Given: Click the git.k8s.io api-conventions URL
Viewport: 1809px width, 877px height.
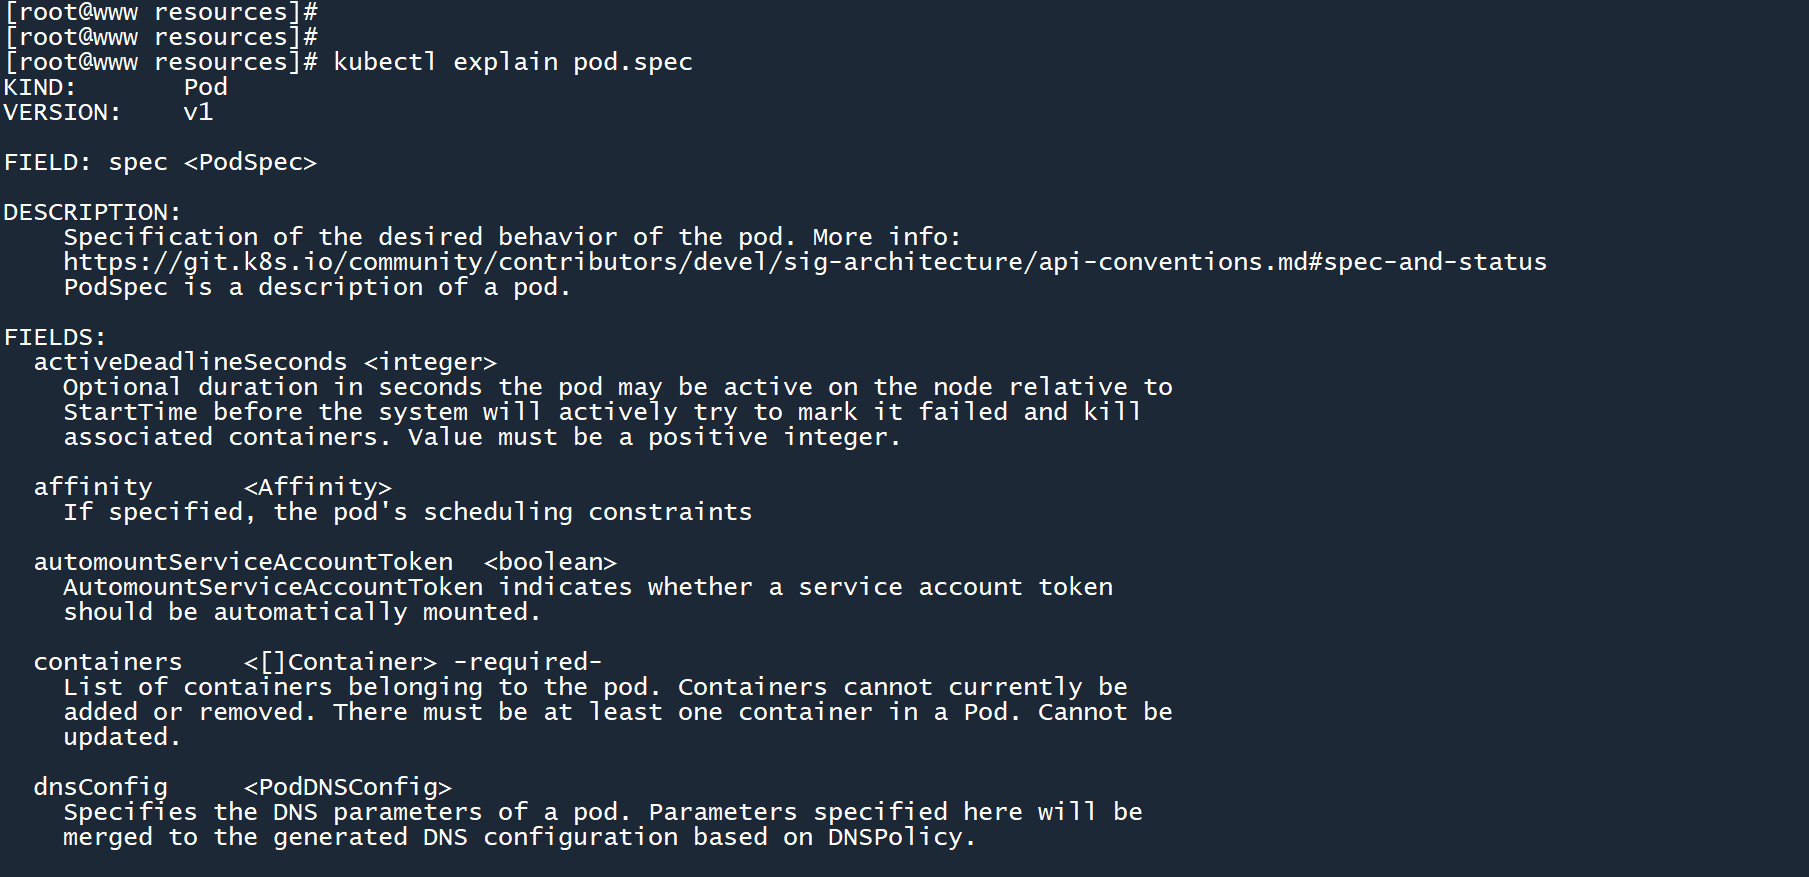Looking at the screenshot, I should click(x=805, y=262).
